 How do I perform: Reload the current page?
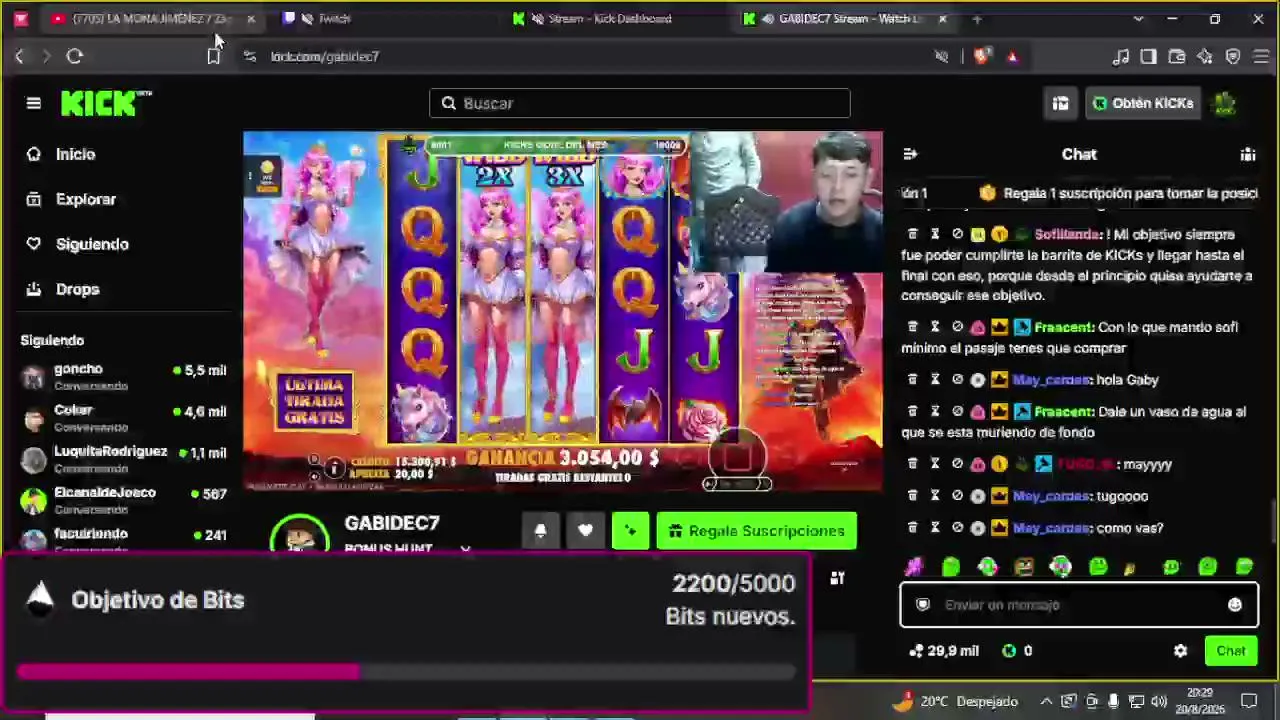(74, 56)
